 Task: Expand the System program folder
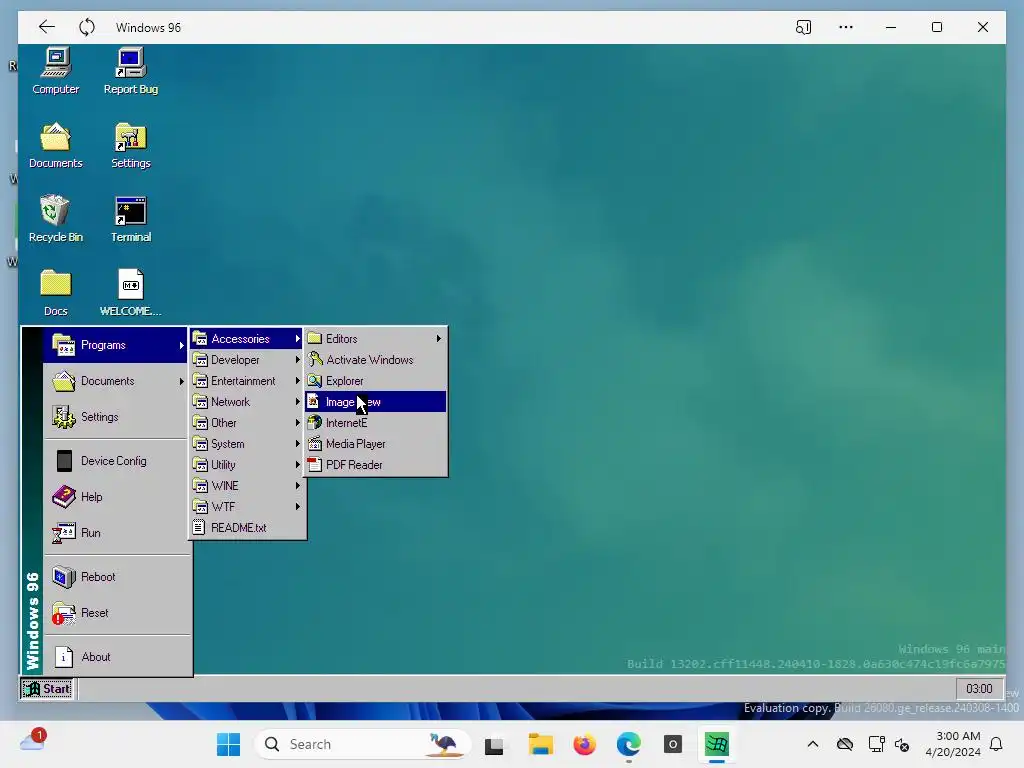[x=247, y=443]
